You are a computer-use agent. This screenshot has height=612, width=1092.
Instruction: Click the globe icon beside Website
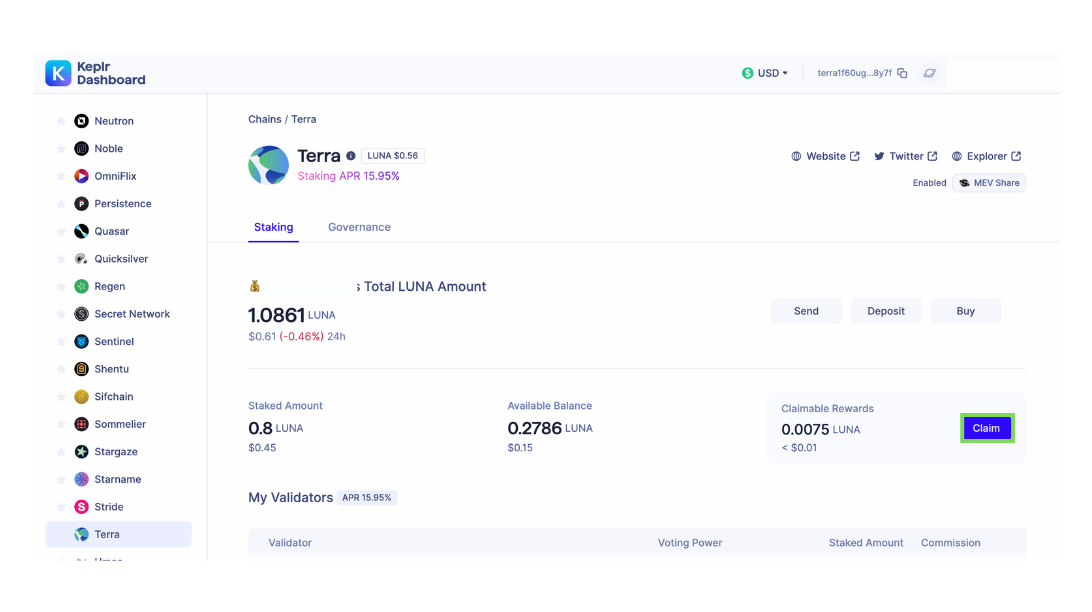pos(796,157)
